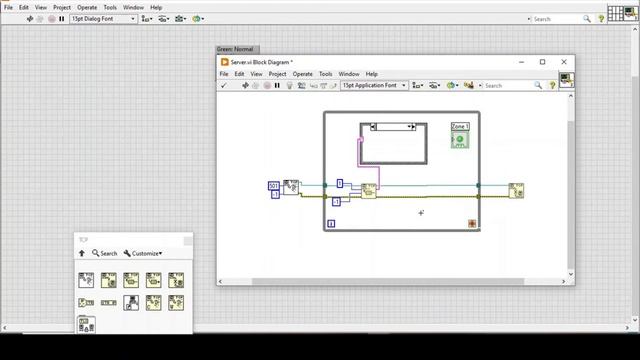The height and width of the screenshot is (360, 640).
Task: Run the VI from front panel toolbar
Action: [x=29, y=19]
